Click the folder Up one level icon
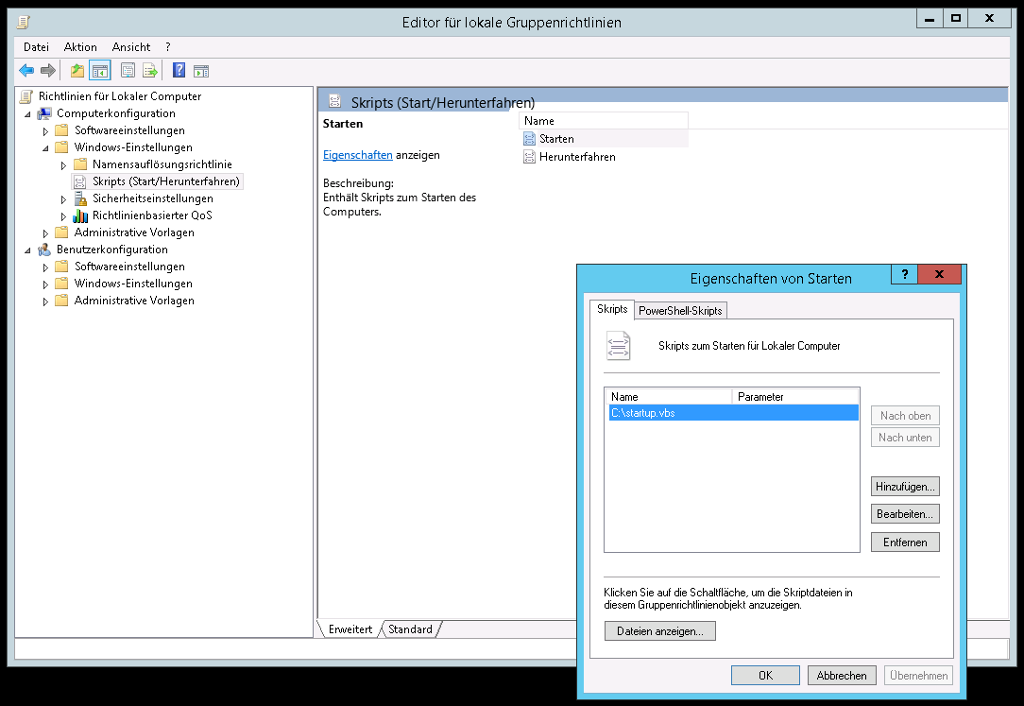Viewport: 1024px width, 706px height. [x=77, y=70]
